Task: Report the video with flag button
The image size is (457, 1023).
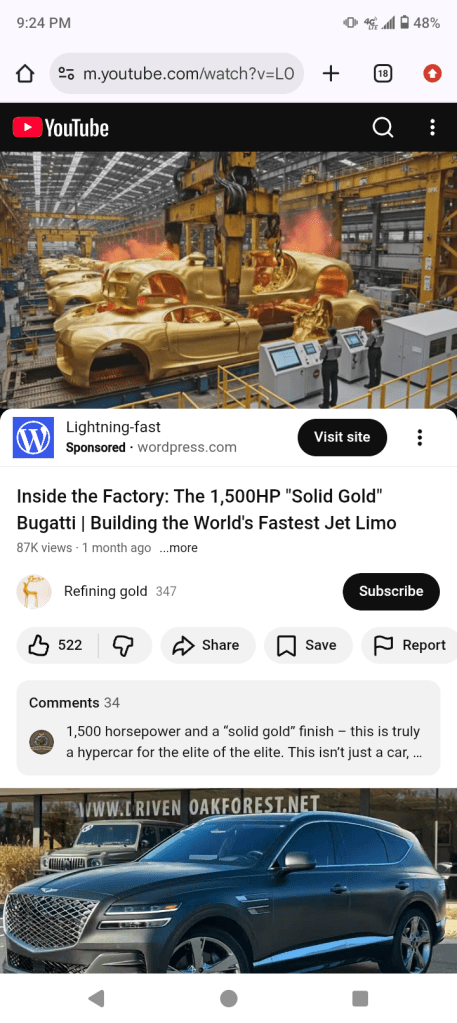Action: 409,645
